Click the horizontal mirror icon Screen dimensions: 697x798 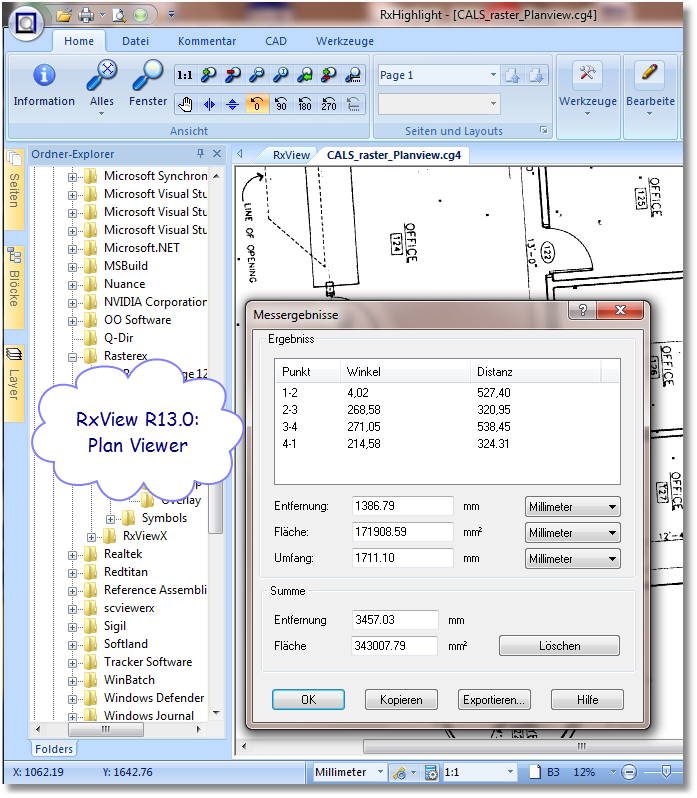point(209,104)
